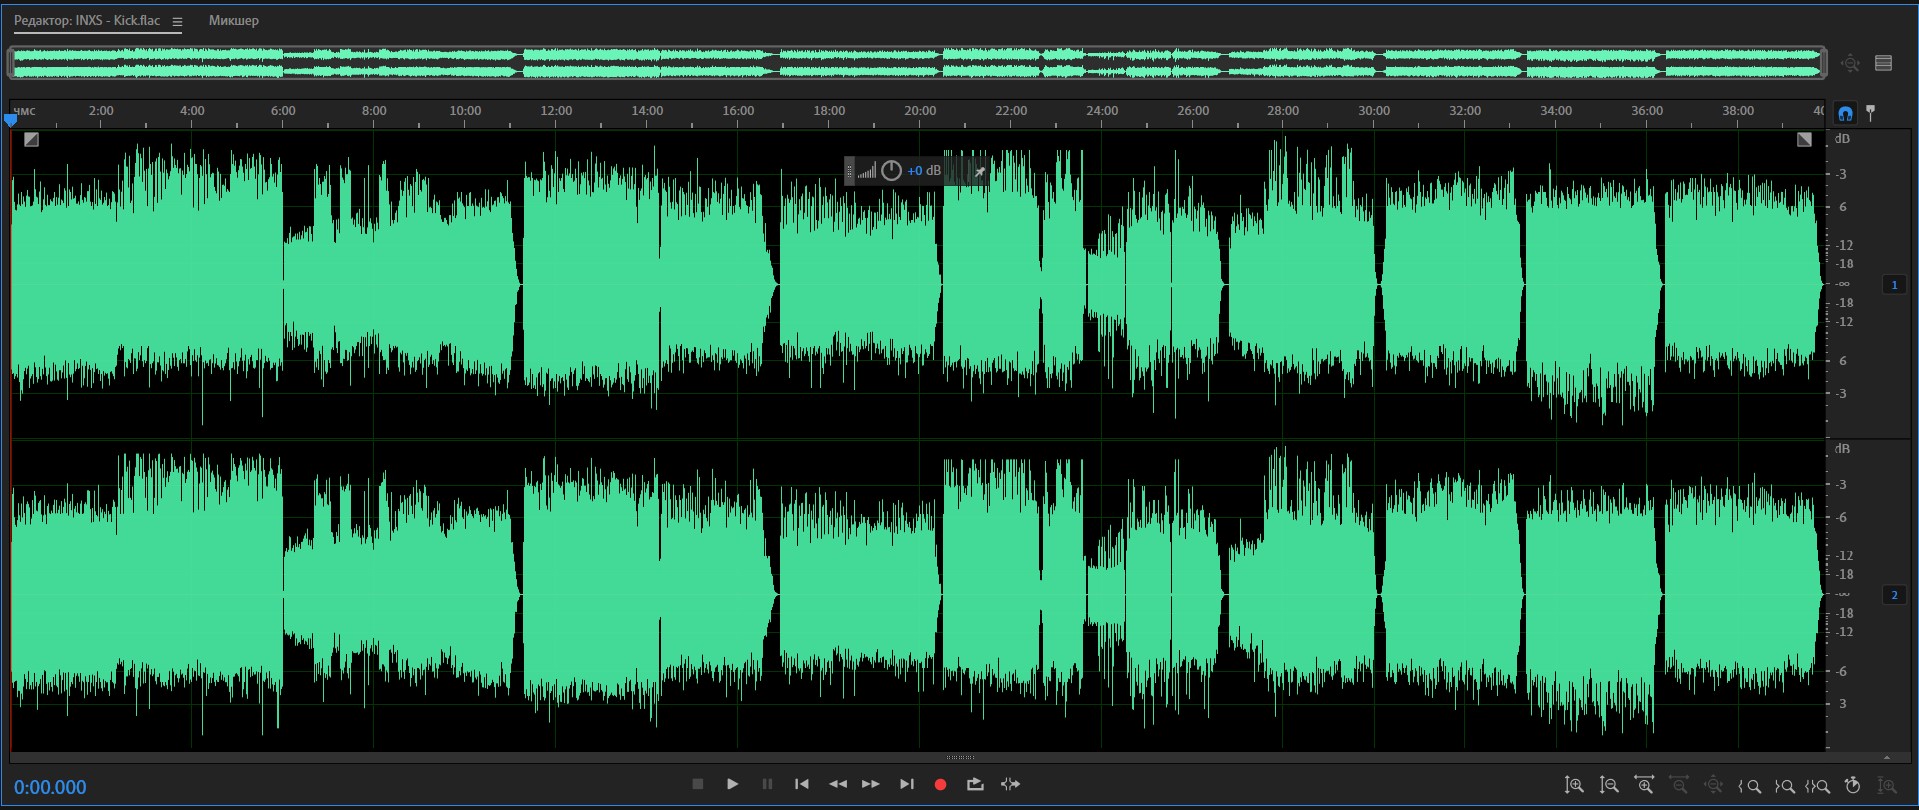The height and width of the screenshot is (810, 1919).
Task: Click Zoom In Amplitude icon
Action: (1574, 786)
